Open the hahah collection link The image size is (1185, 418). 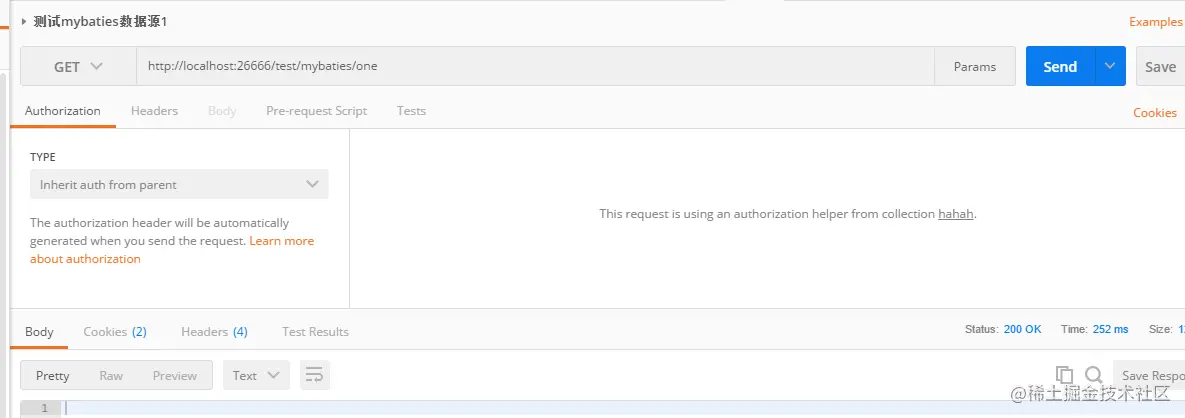[x=955, y=214]
